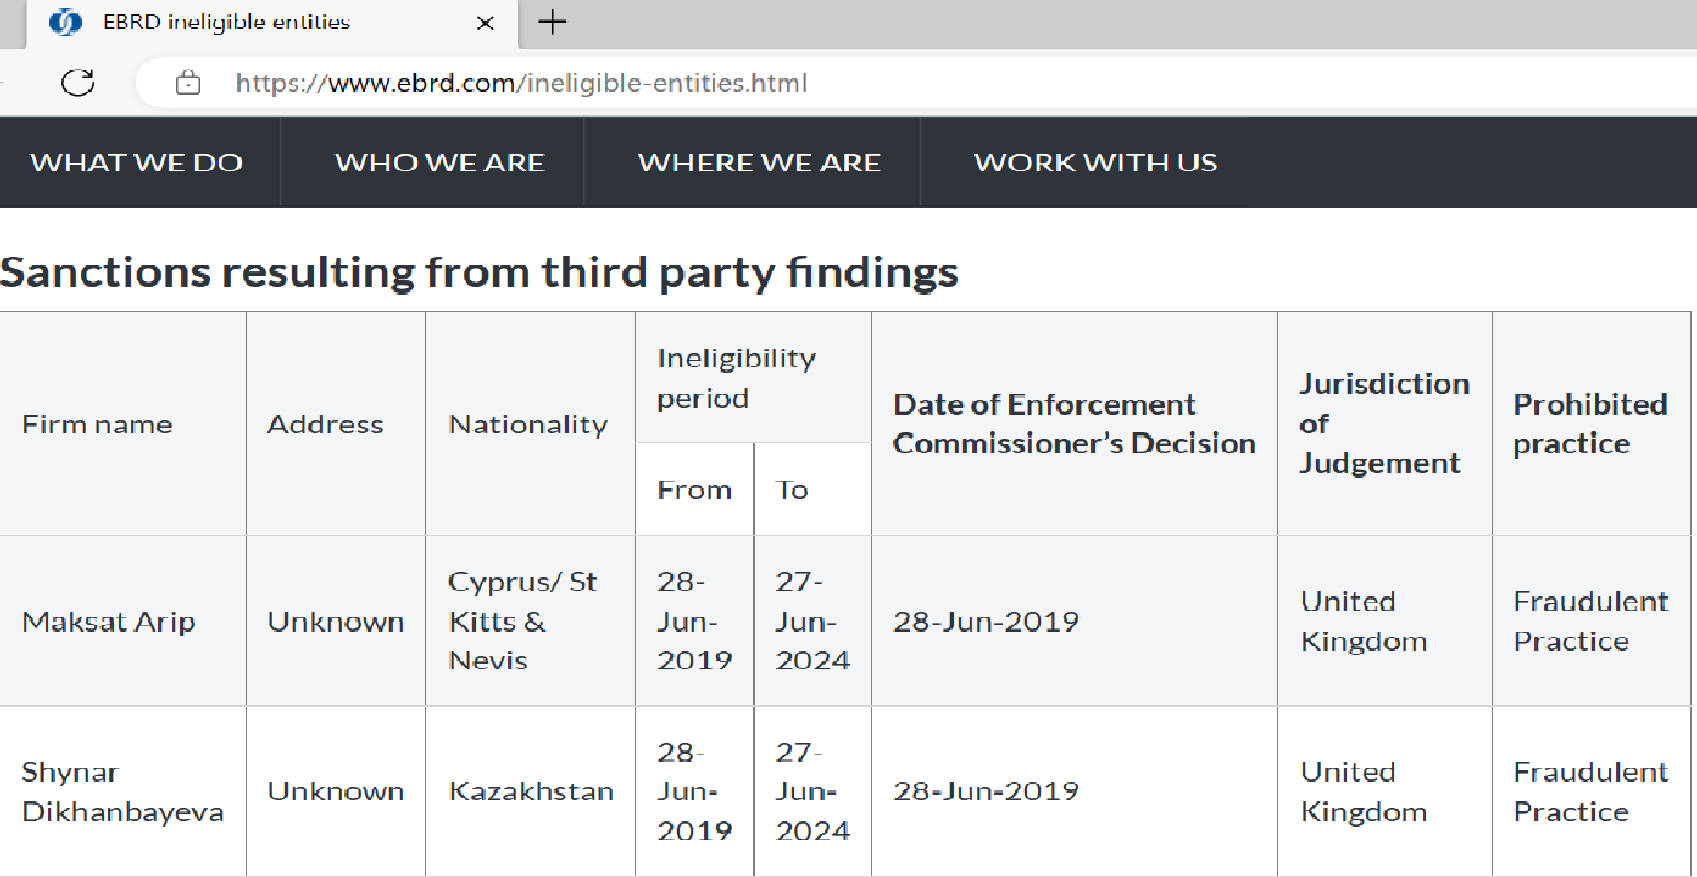Click the EBRD favicon on the tab
Image resolution: width=1697 pixels, height=877 pixels.
pos(65,22)
